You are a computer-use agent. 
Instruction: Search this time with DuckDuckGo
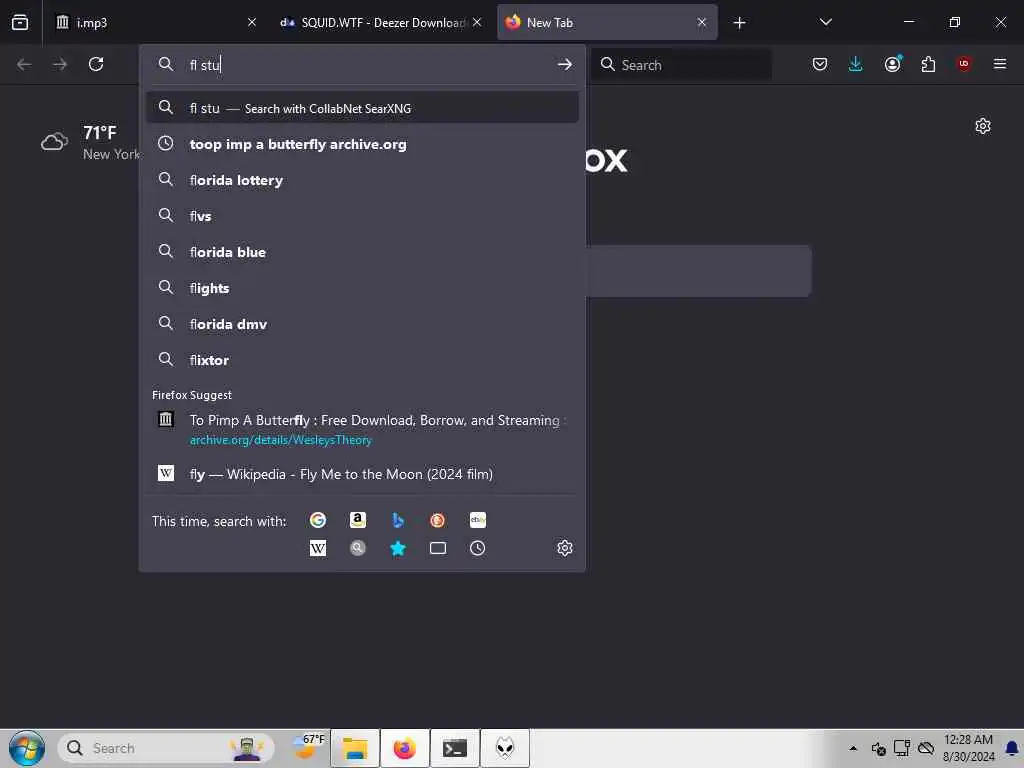438,520
